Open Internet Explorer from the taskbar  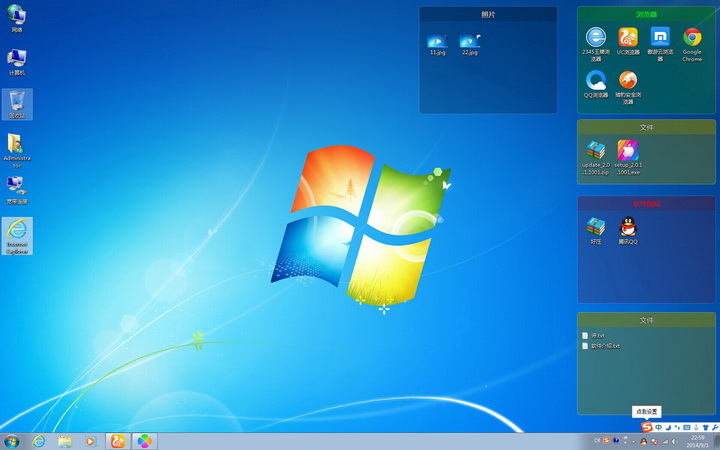(x=39, y=442)
